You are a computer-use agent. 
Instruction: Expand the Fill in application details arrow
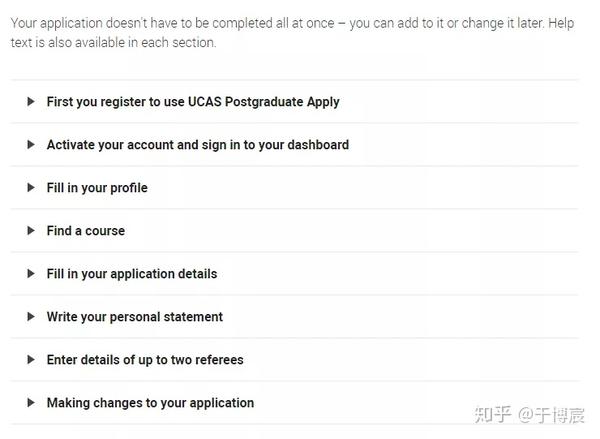click(31, 274)
